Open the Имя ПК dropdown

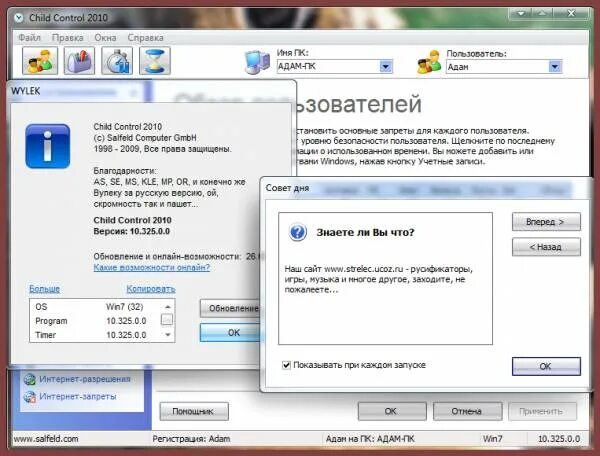tap(386, 67)
